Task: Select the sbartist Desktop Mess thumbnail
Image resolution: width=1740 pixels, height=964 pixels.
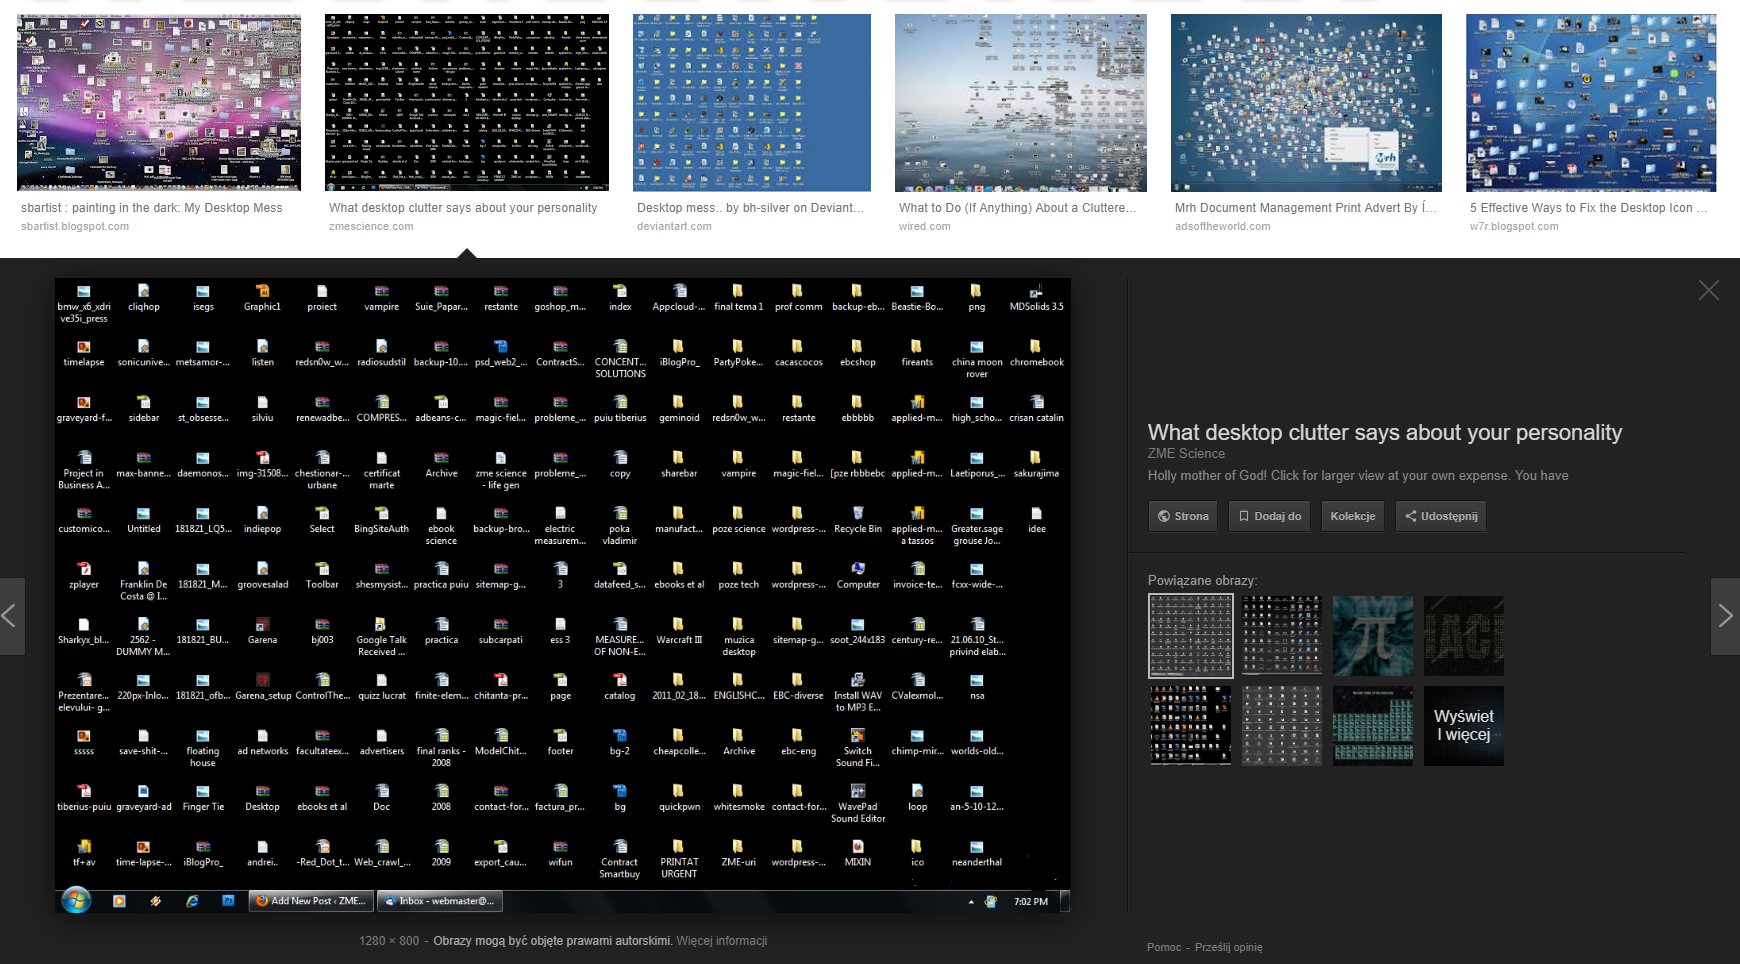Action: (159, 103)
